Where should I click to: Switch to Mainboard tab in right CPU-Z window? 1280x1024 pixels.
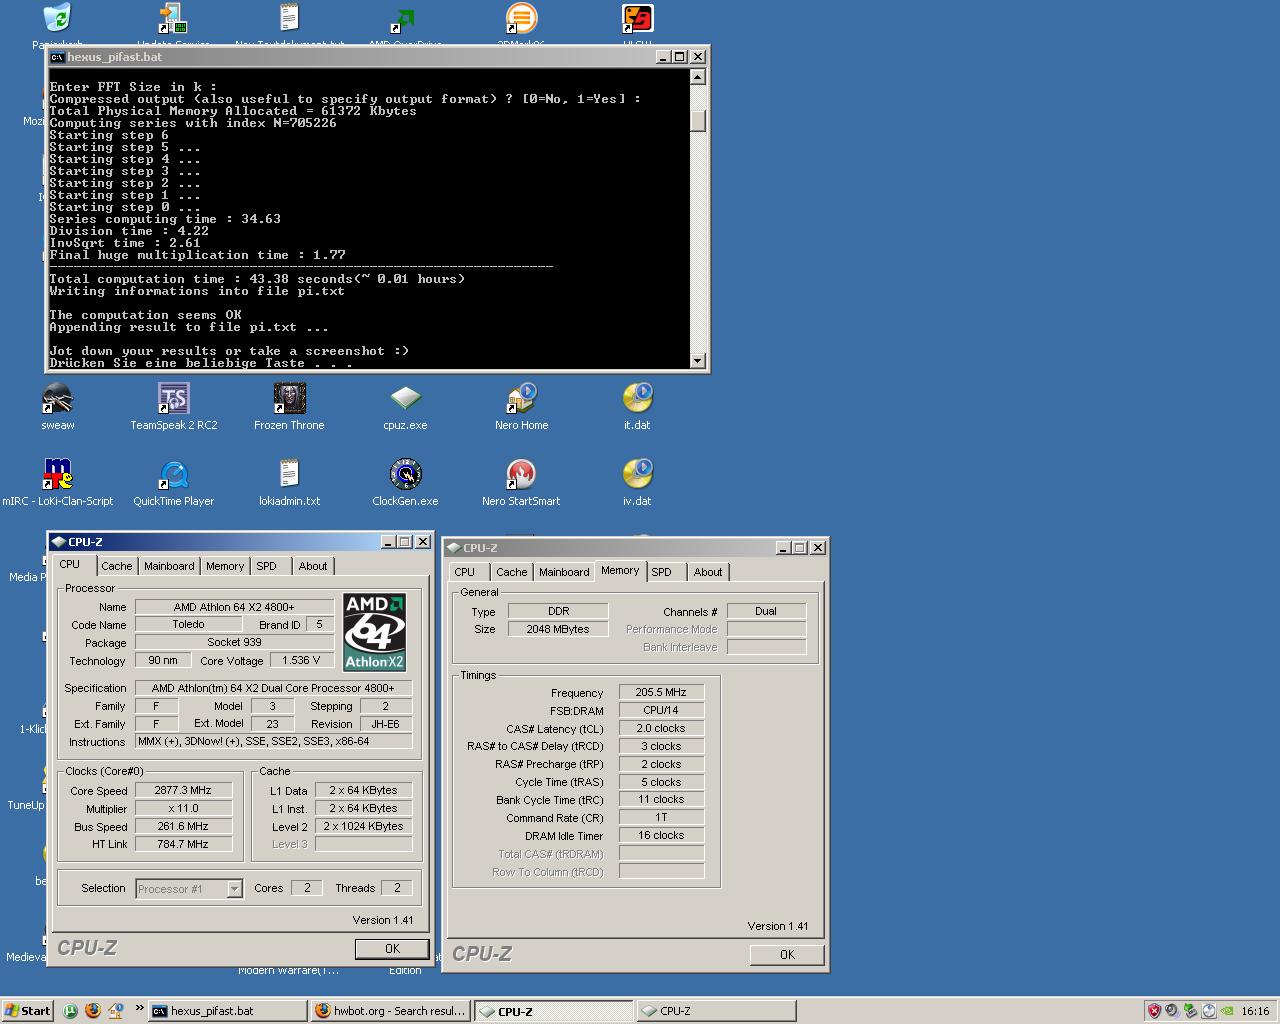564,572
